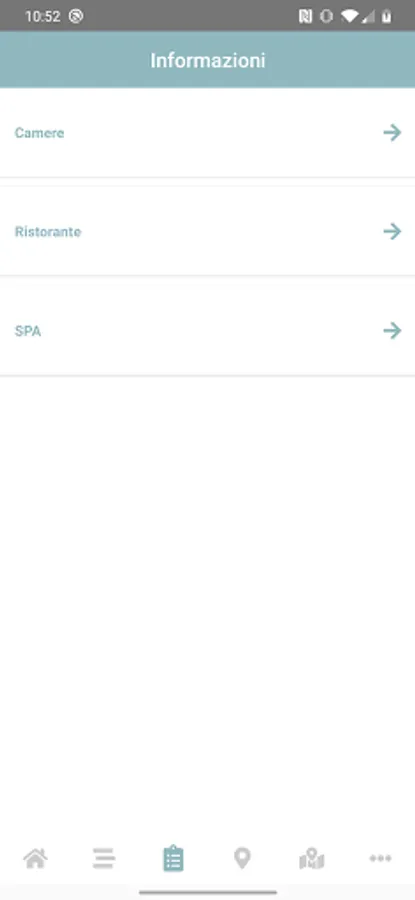Expand the Ristorante row arrow
Viewport: 415px width, 900px height.
click(393, 231)
